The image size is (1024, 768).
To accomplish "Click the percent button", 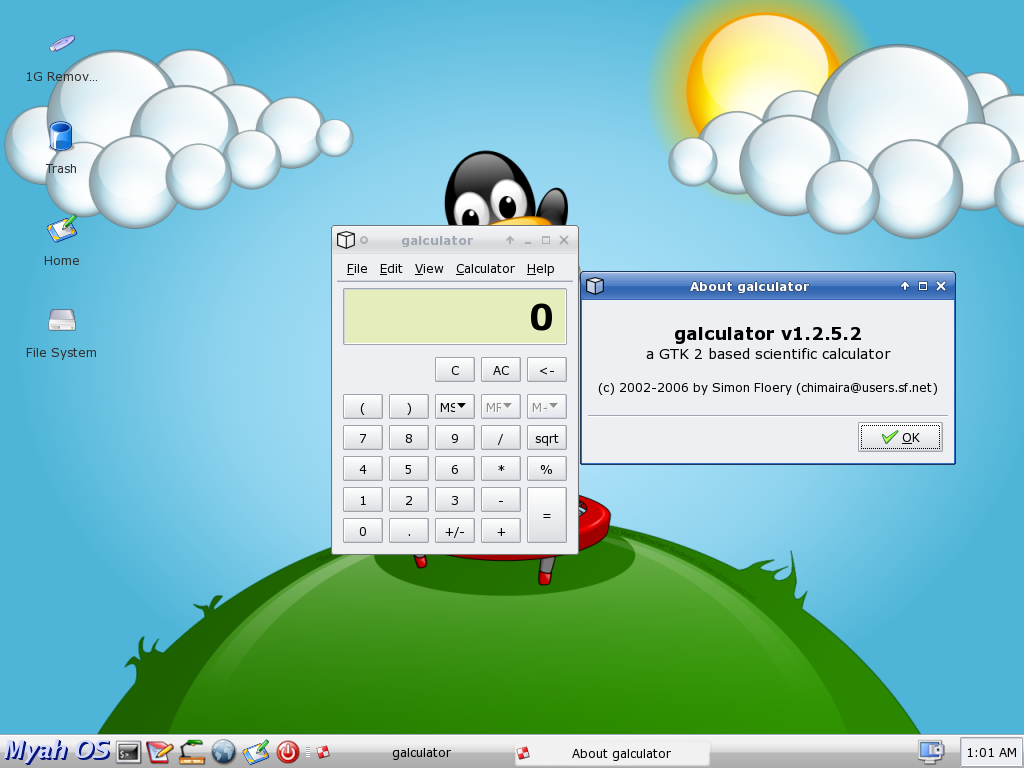I will (547, 469).
